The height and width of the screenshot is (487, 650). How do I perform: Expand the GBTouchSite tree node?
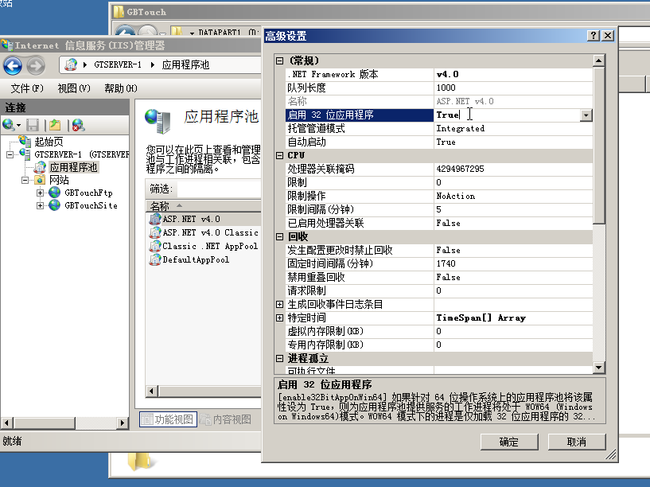point(40,206)
